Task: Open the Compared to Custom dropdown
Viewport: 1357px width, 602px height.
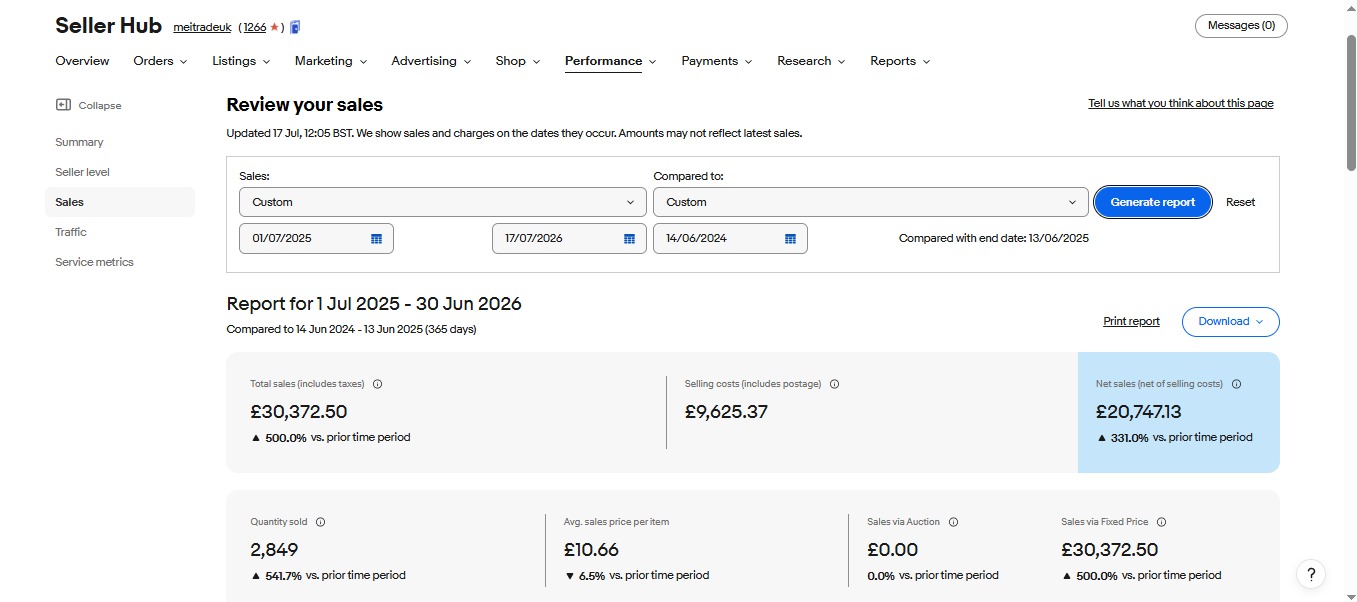Action: pyautogui.click(x=871, y=202)
